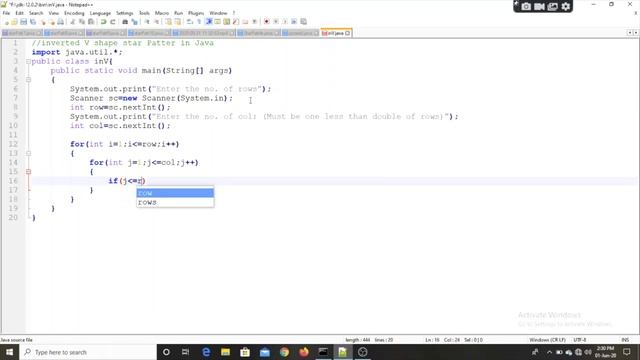
Task: Click the Save Recorded Macro icon
Action: (303, 22)
